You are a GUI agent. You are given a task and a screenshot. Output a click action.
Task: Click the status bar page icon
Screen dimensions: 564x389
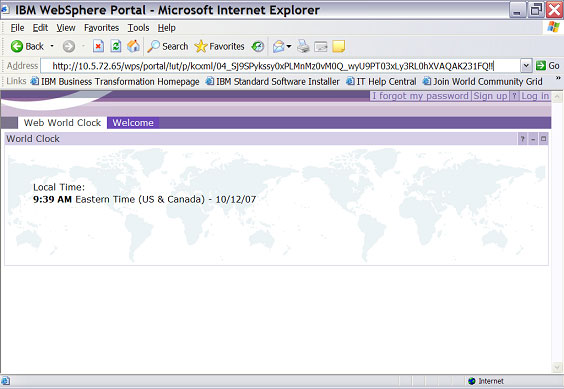6,381
